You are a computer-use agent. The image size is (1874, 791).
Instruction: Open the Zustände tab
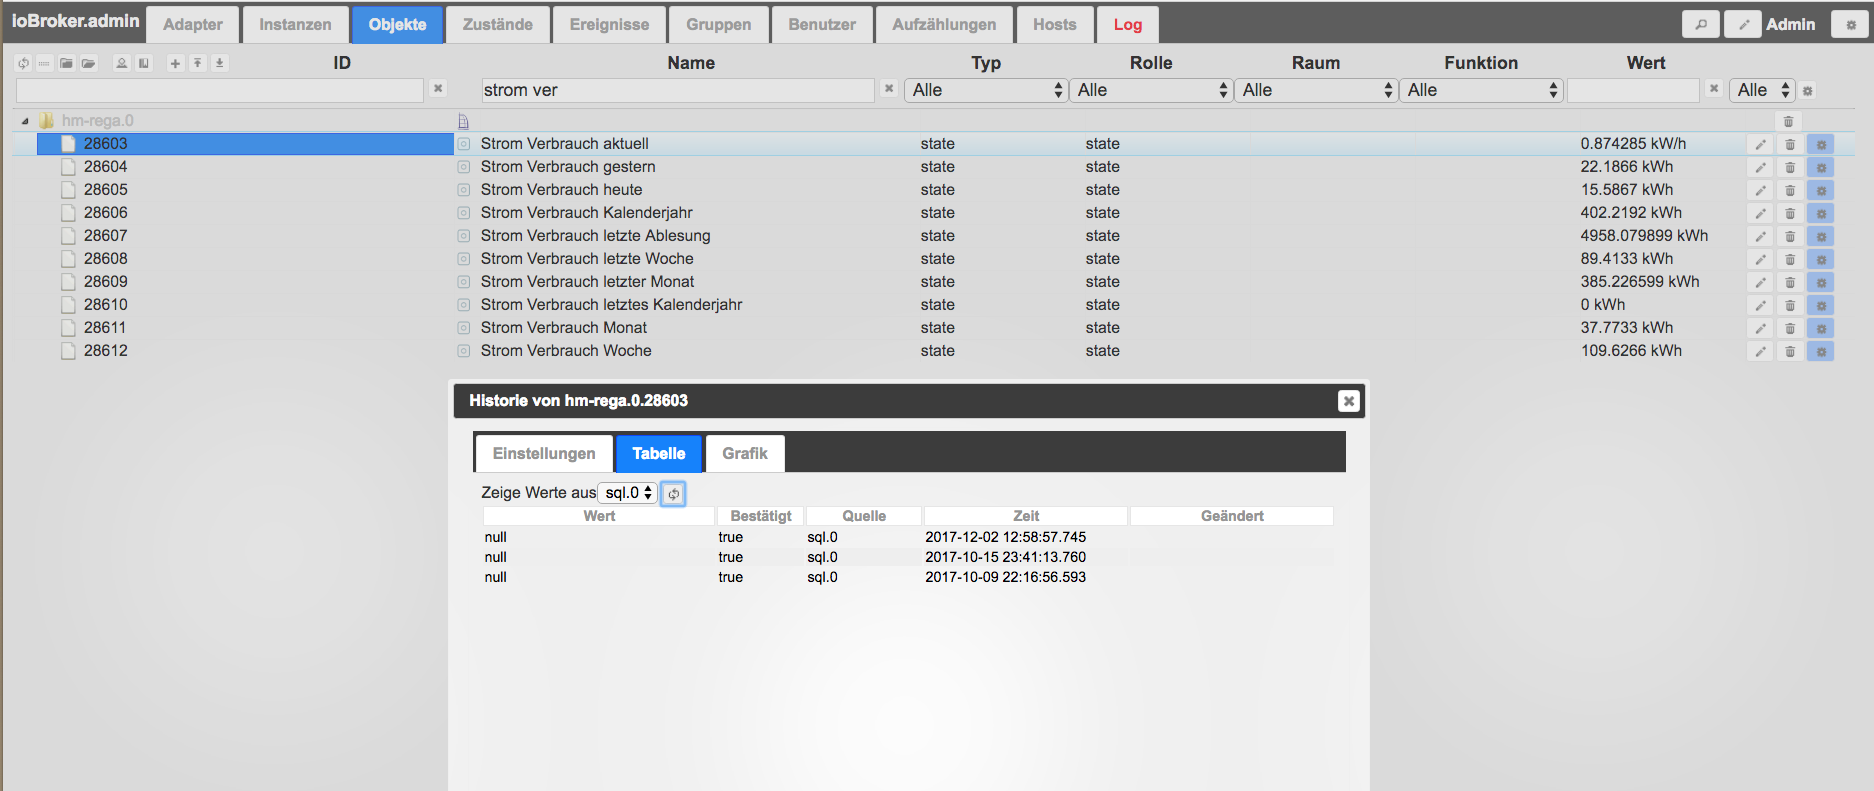(498, 25)
